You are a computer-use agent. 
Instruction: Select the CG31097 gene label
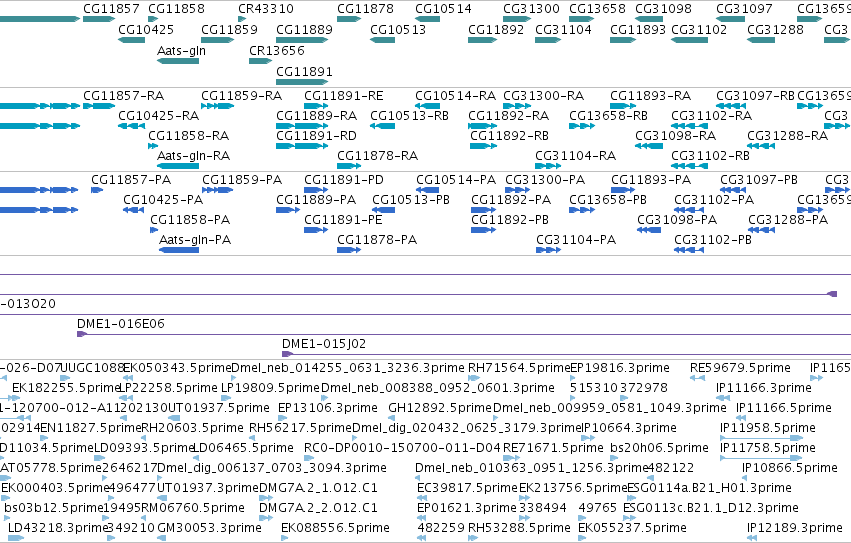click(x=744, y=9)
